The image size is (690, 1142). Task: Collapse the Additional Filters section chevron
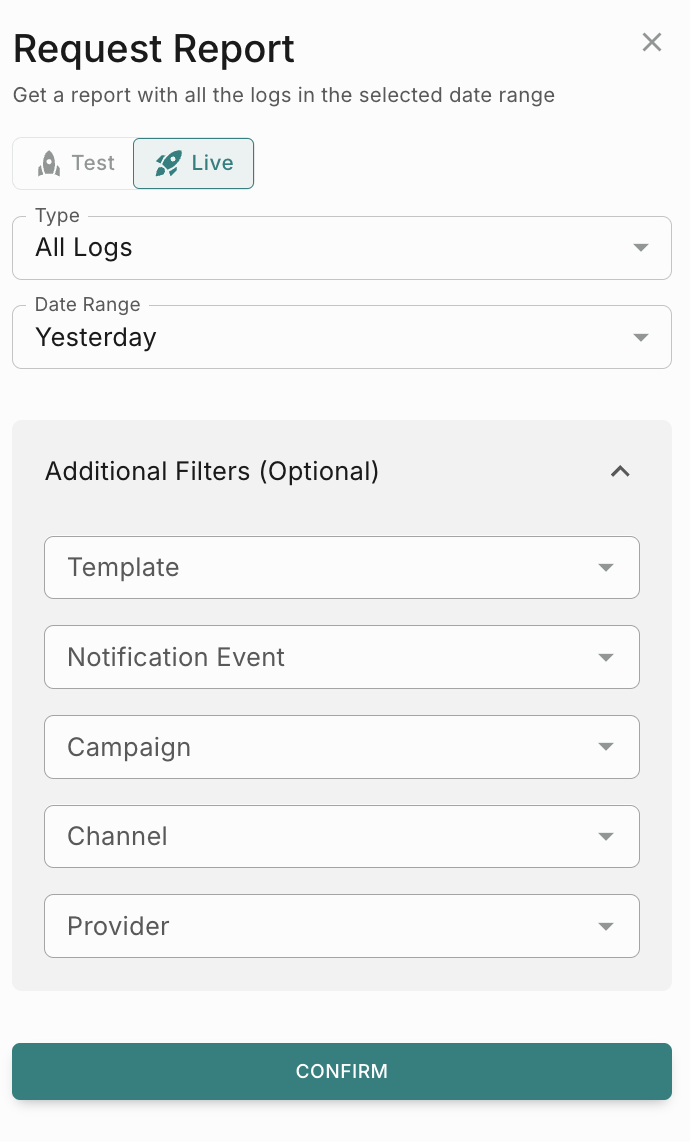click(x=620, y=471)
